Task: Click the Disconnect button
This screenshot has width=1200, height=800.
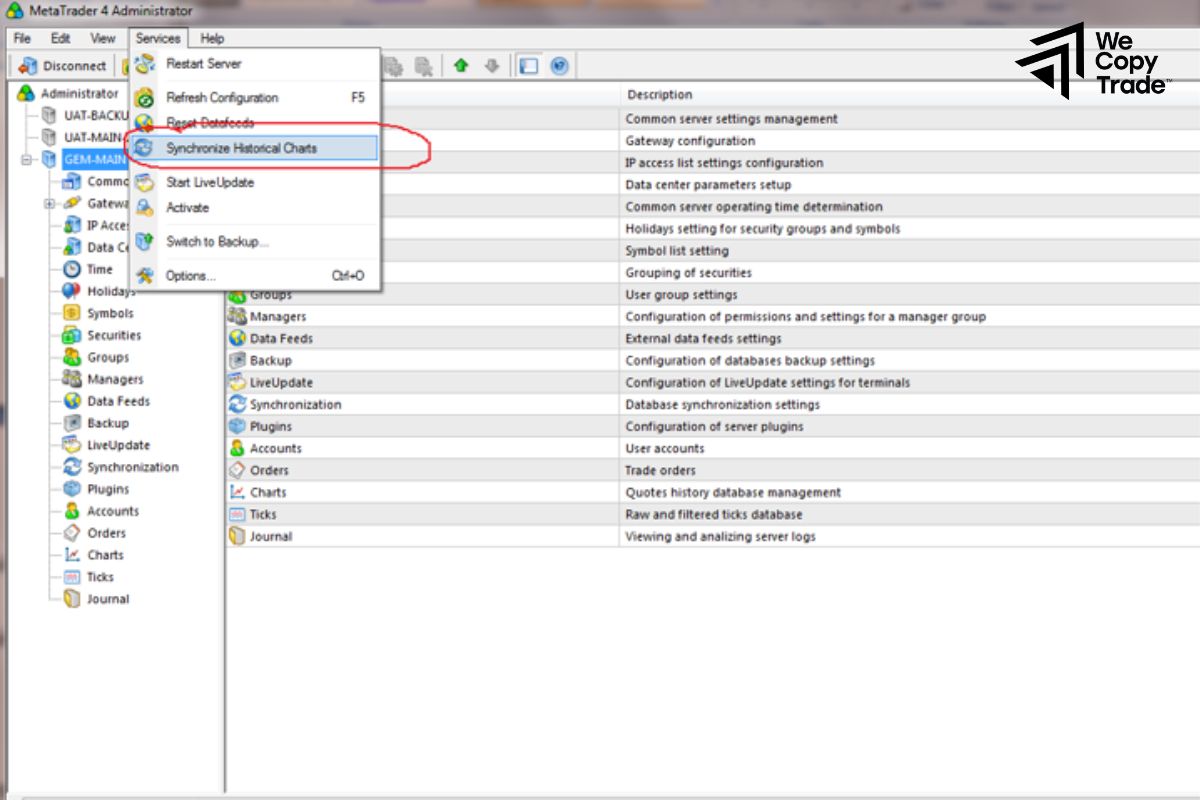Action: pyautogui.click(x=63, y=66)
